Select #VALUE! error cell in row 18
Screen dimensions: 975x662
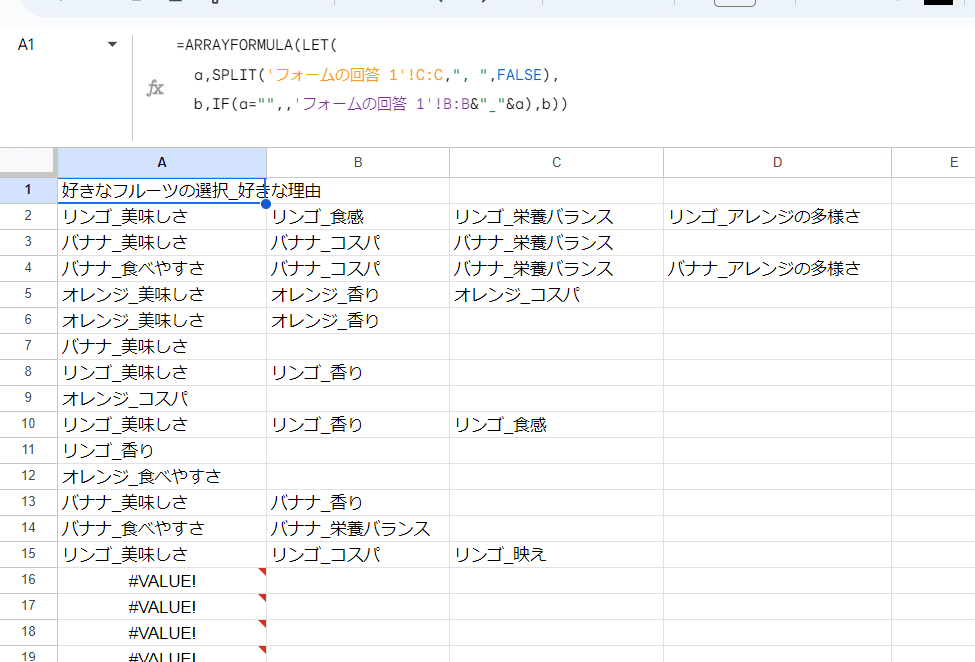click(162, 633)
